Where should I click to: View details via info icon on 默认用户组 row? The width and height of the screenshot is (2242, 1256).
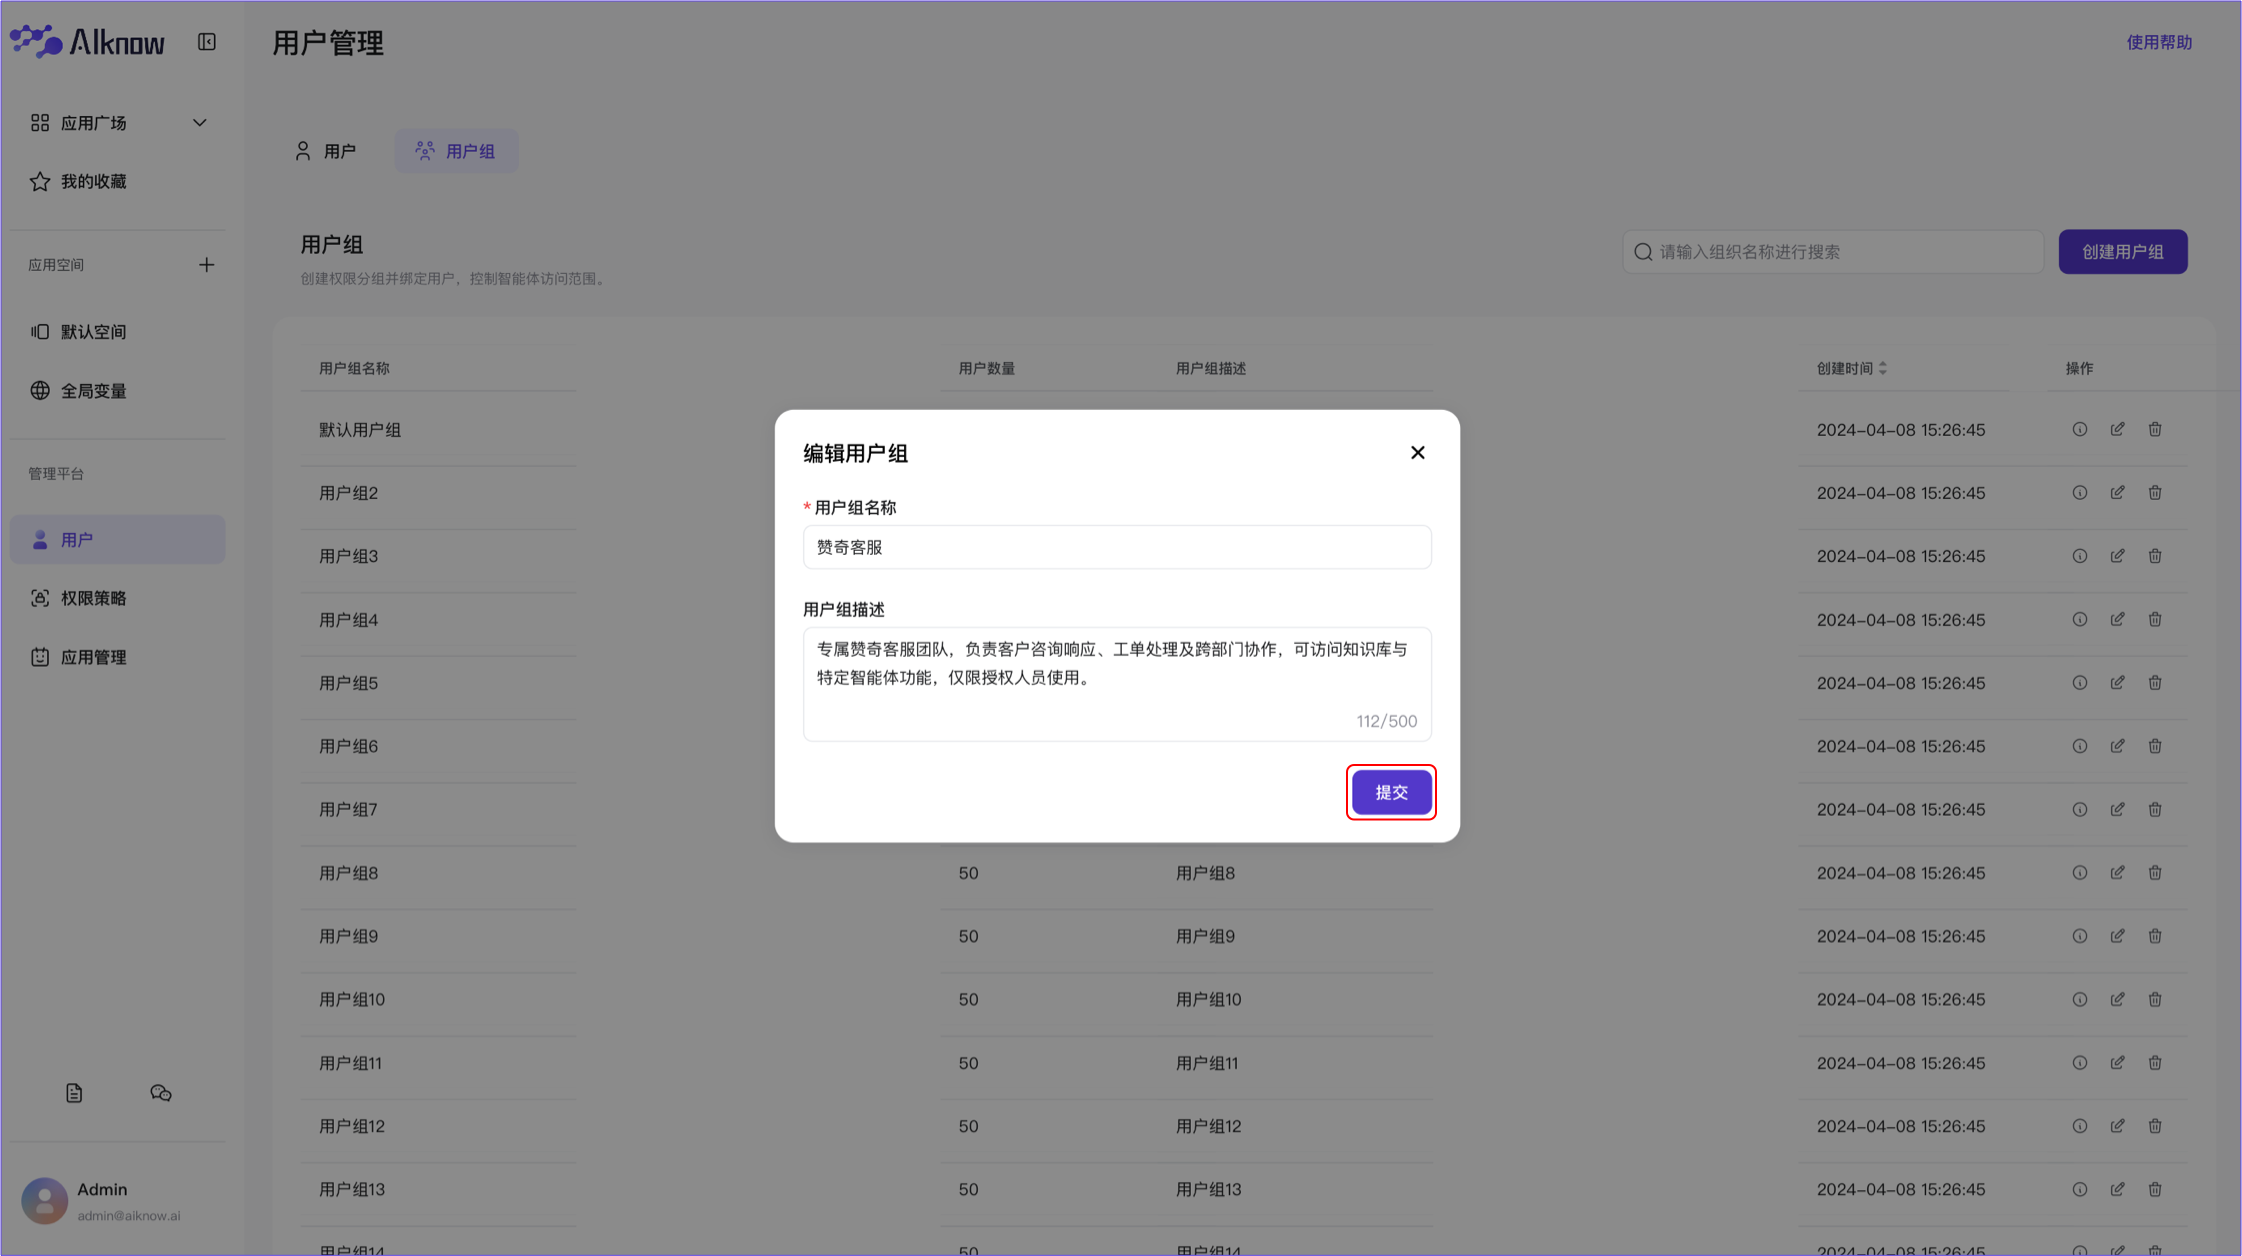2080,429
